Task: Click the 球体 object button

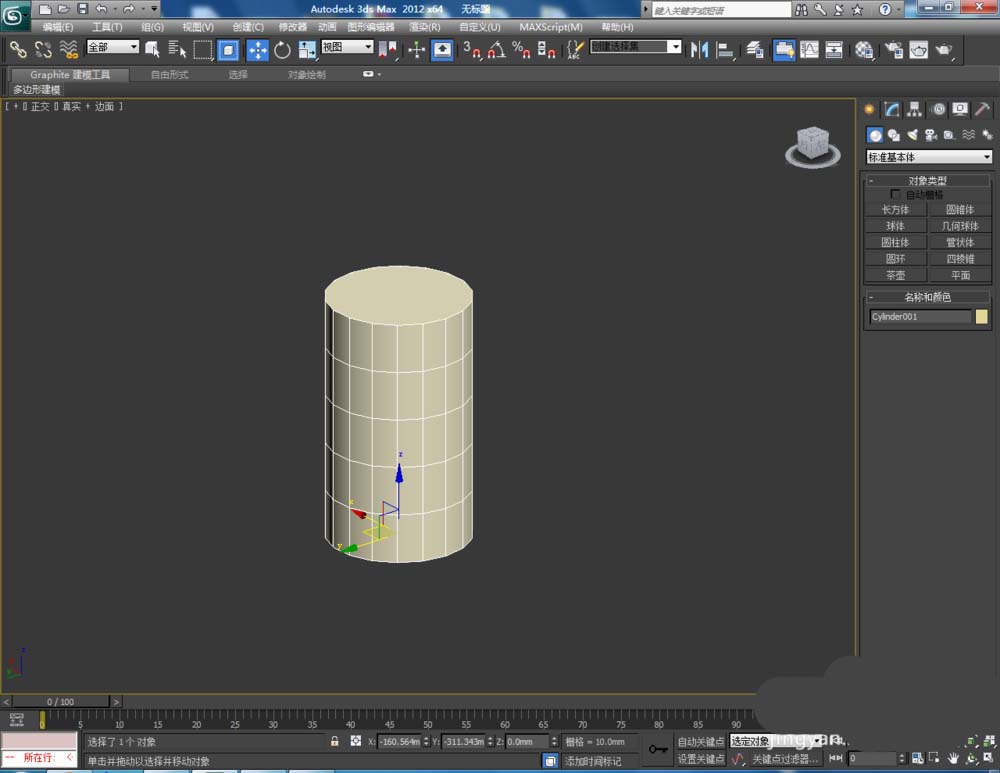Action: (x=895, y=226)
